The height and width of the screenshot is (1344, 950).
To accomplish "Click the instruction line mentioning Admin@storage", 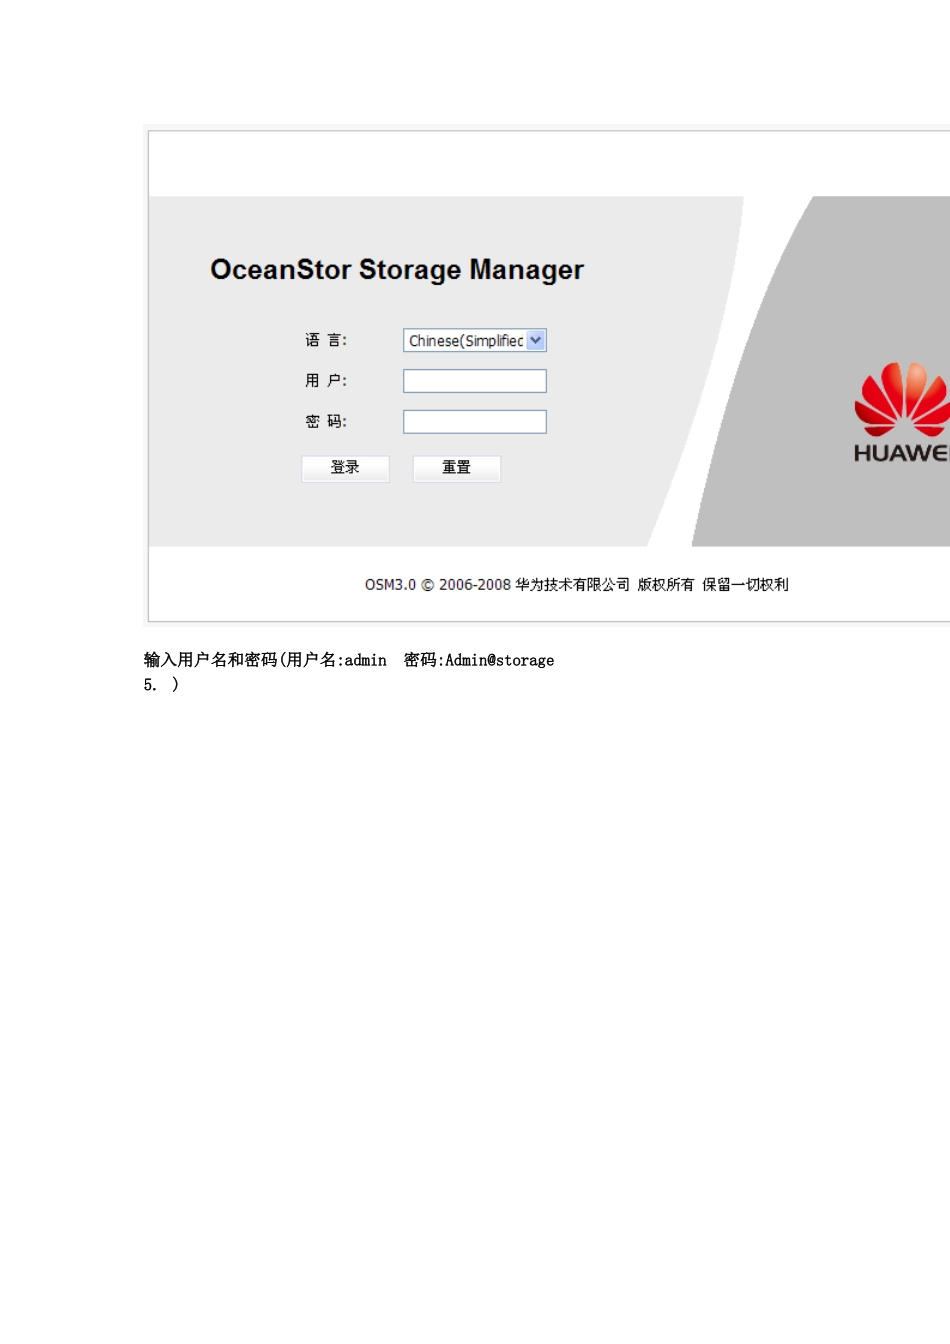I will click(x=349, y=660).
